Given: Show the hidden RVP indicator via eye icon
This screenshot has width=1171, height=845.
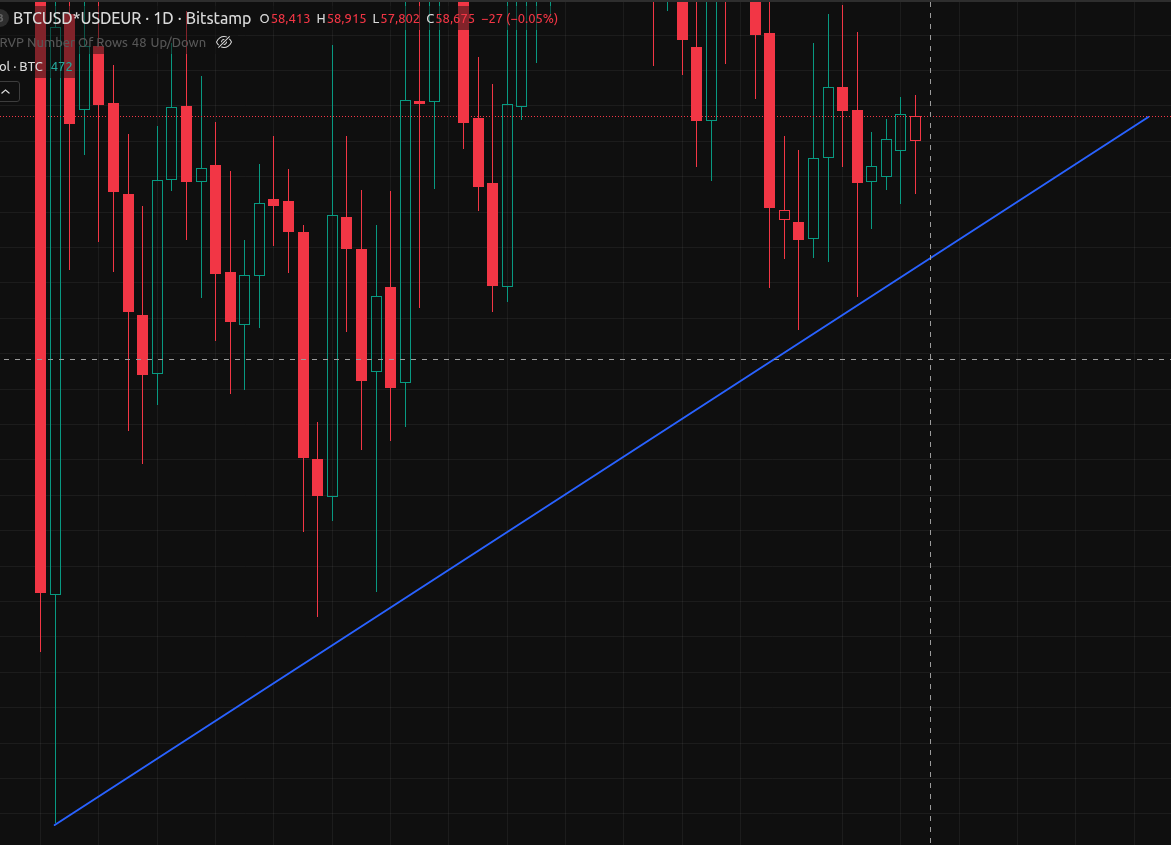Looking at the screenshot, I should click(x=224, y=42).
